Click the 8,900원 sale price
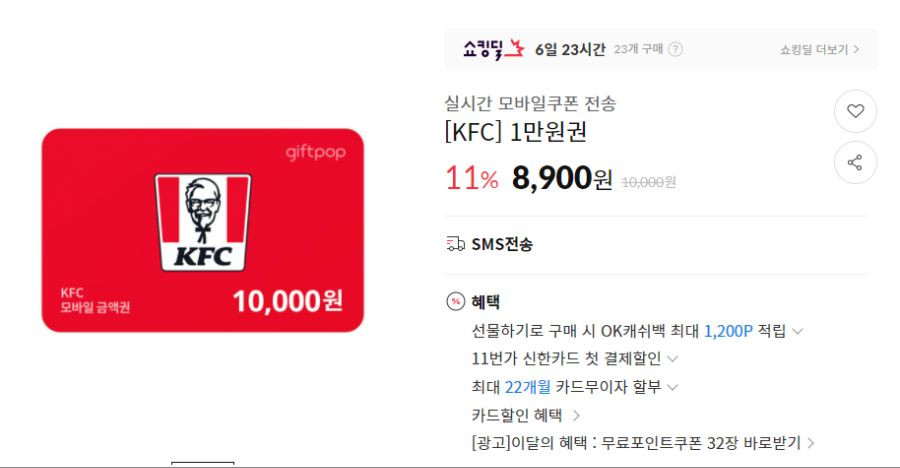The width and height of the screenshot is (900, 468). pos(561,178)
